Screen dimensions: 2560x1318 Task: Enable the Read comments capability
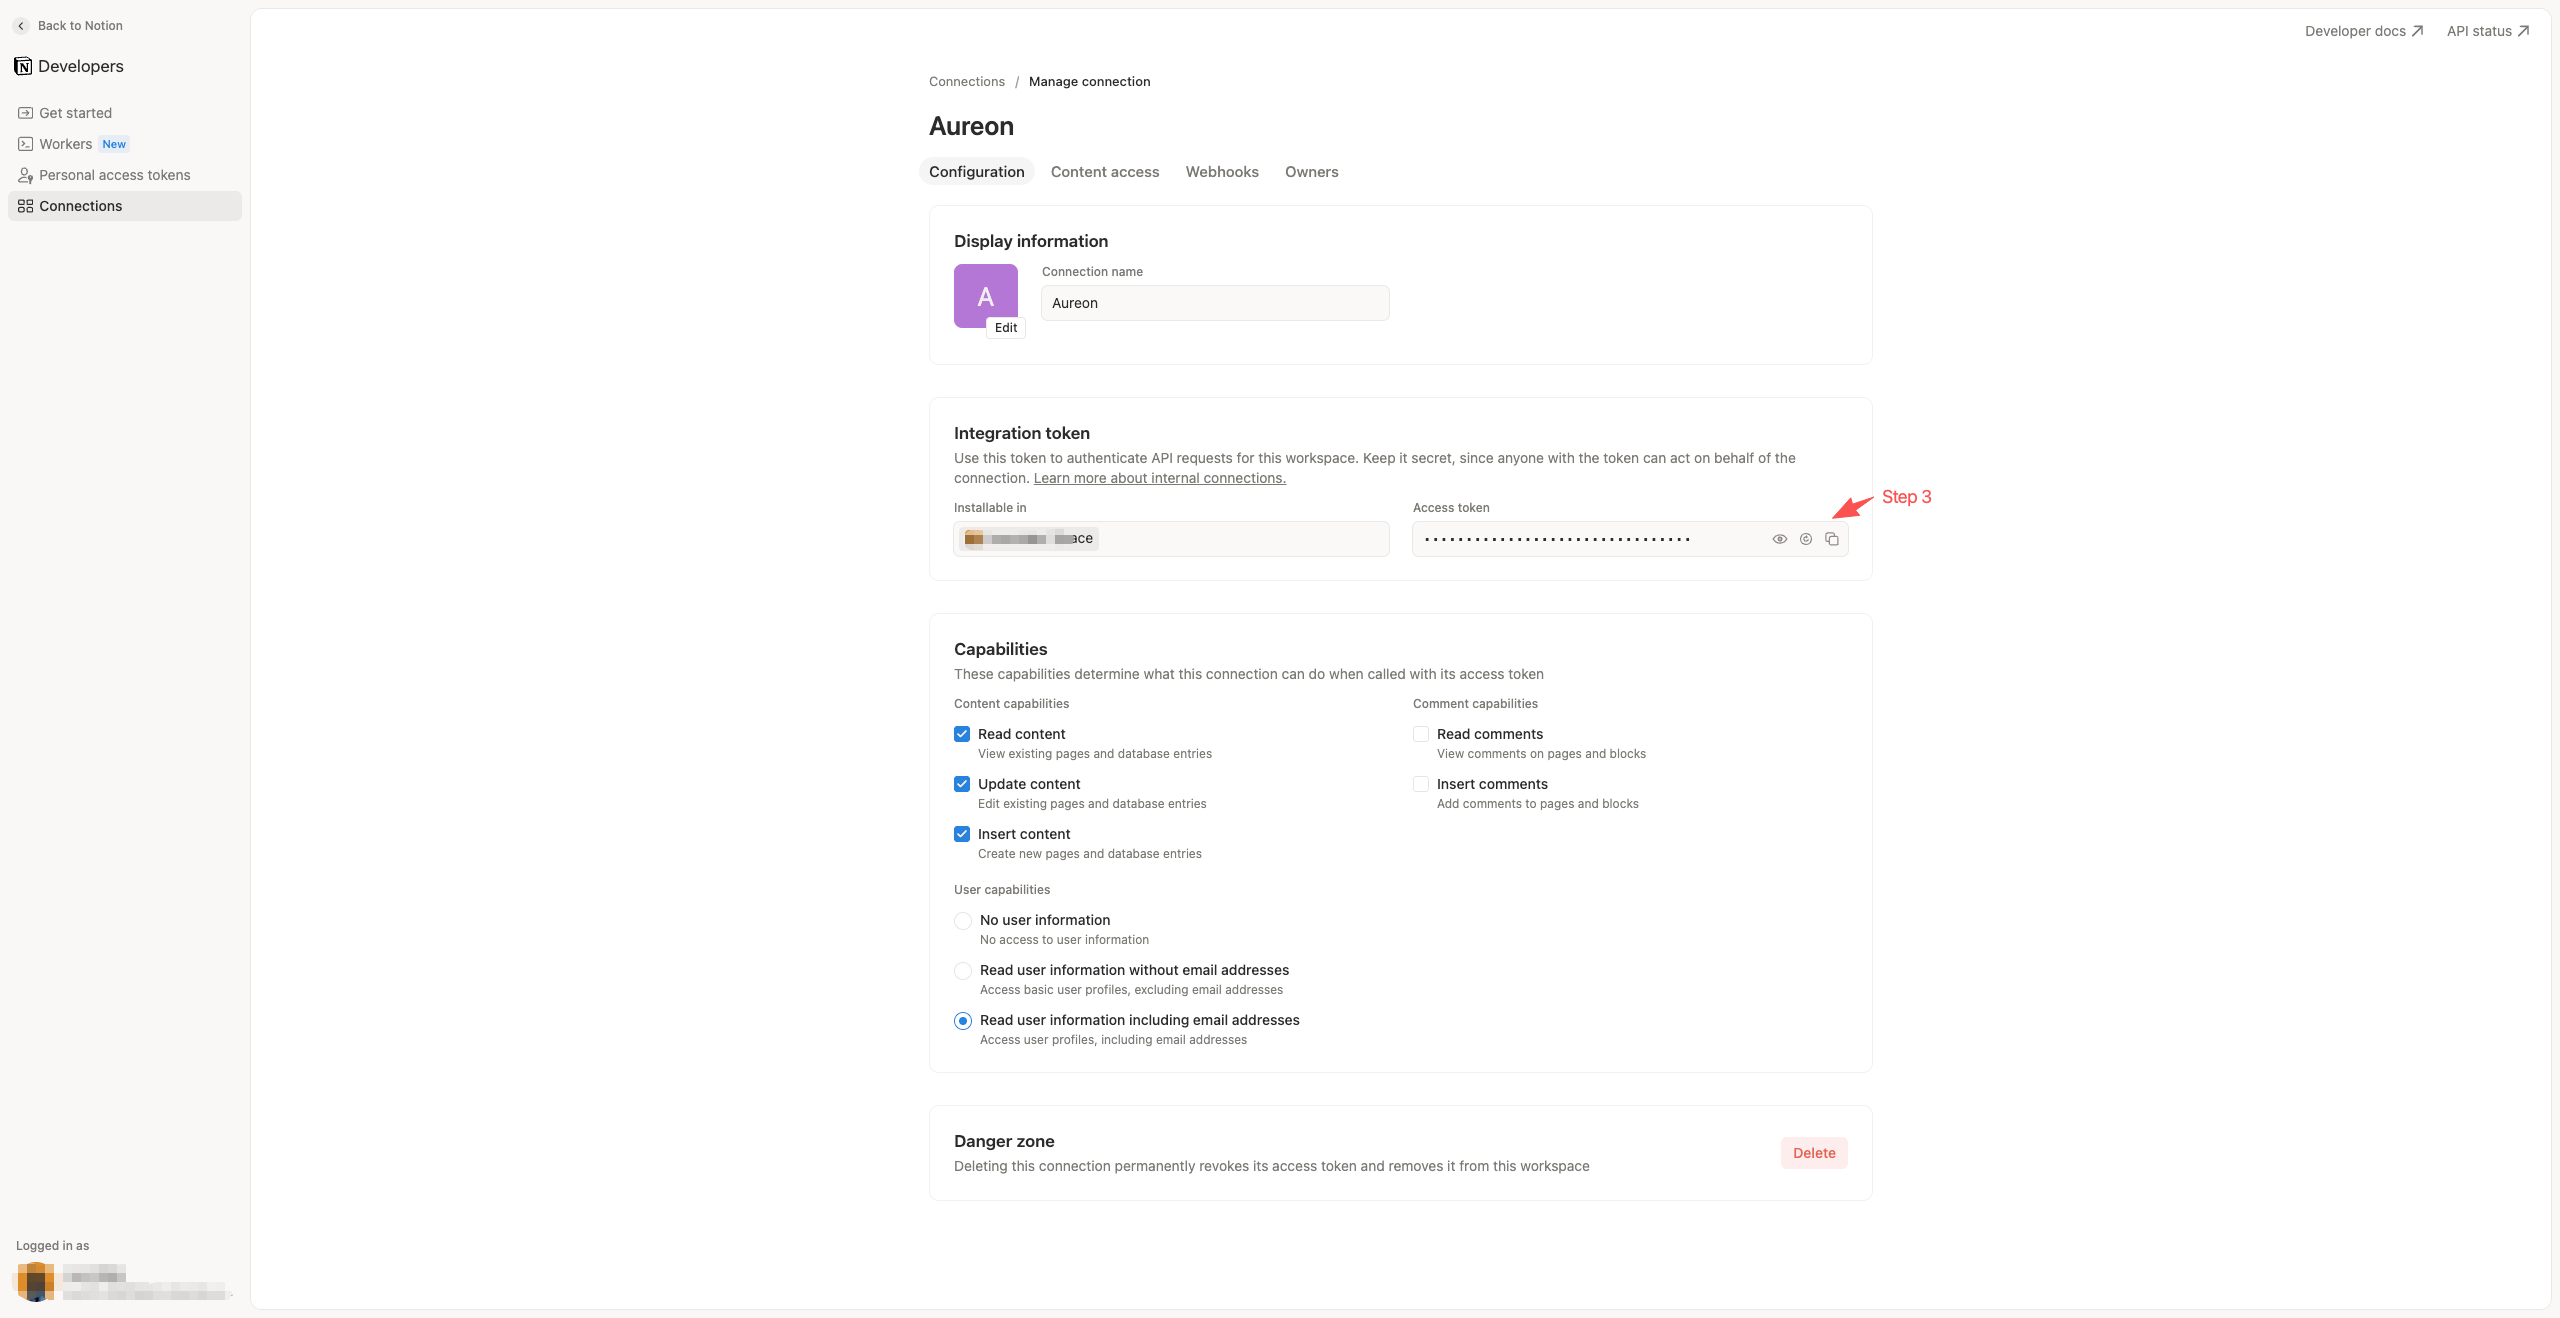click(1421, 734)
